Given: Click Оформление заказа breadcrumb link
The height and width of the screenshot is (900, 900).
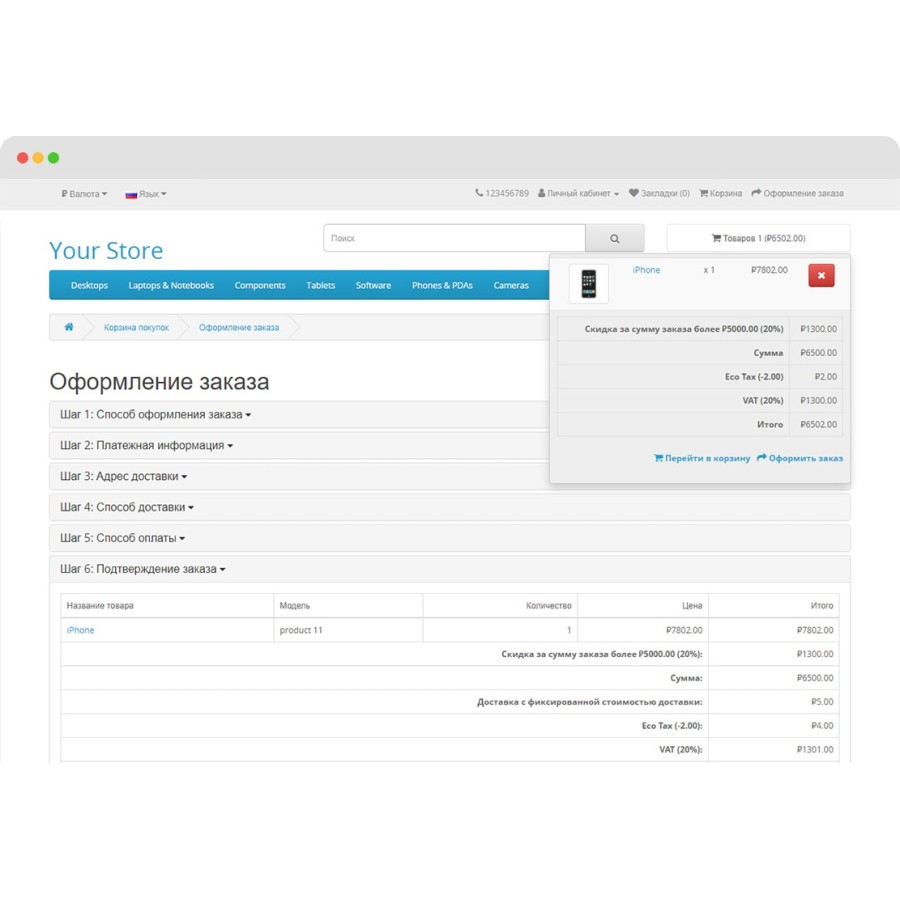Looking at the screenshot, I should [x=239, y=327].
